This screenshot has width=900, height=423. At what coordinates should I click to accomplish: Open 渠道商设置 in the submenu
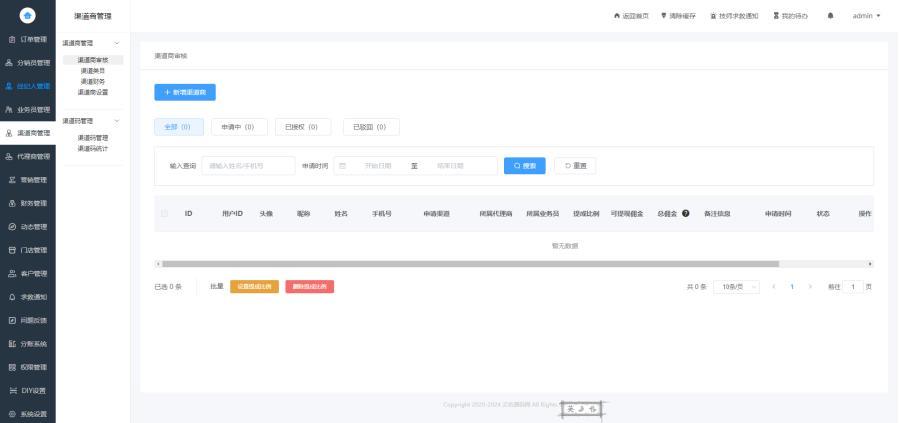pos(93,92)
